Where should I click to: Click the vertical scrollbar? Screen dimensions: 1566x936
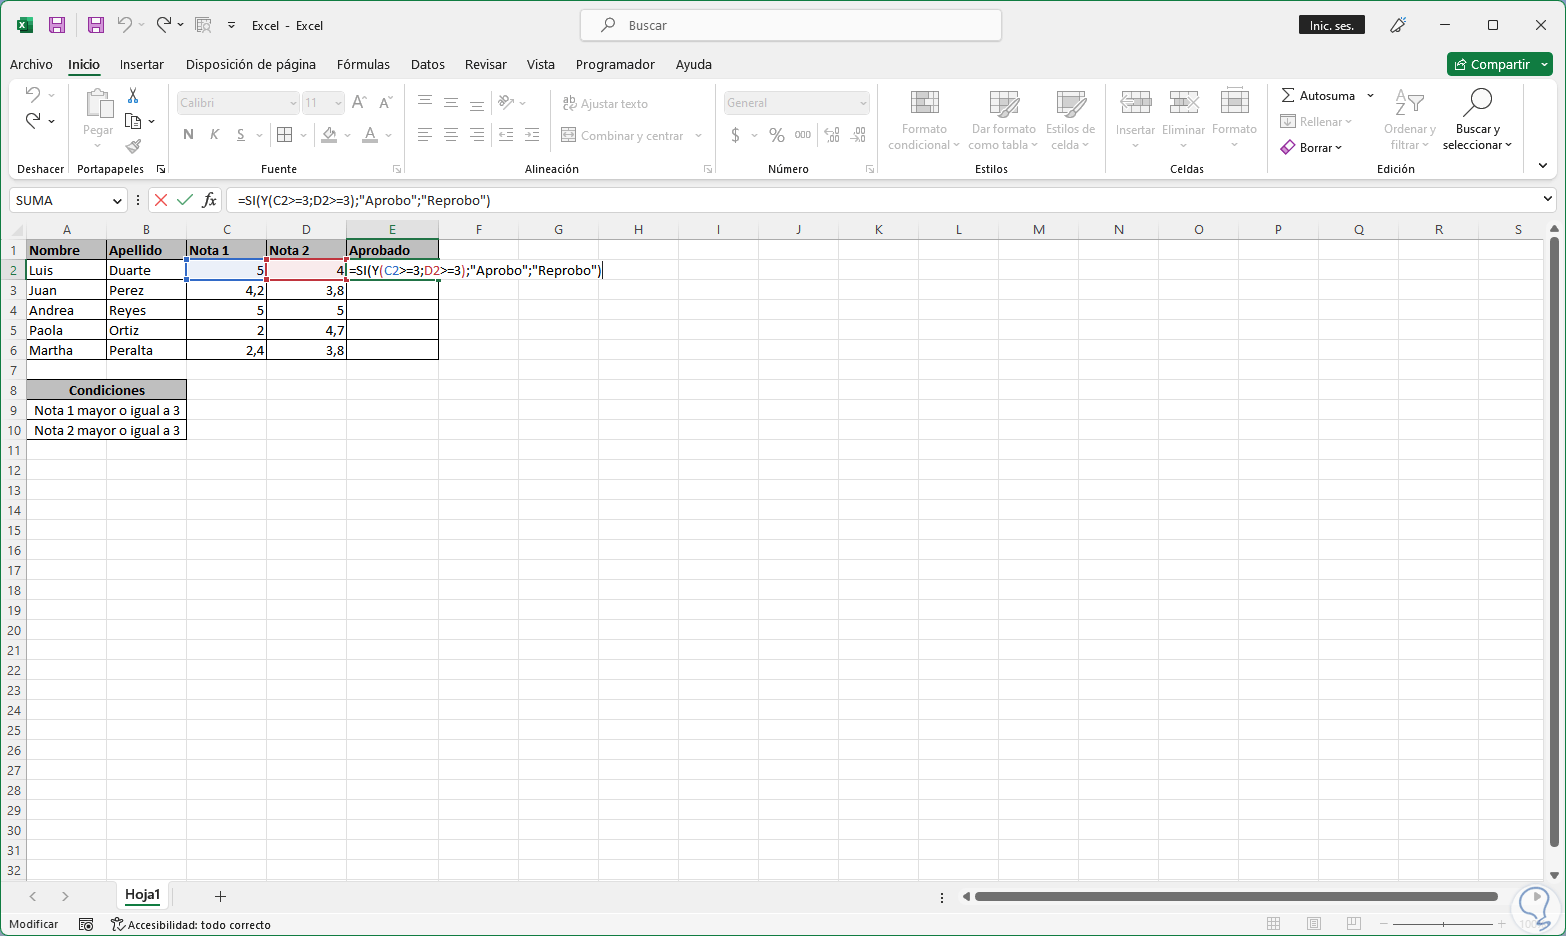tap(1554, 544)
